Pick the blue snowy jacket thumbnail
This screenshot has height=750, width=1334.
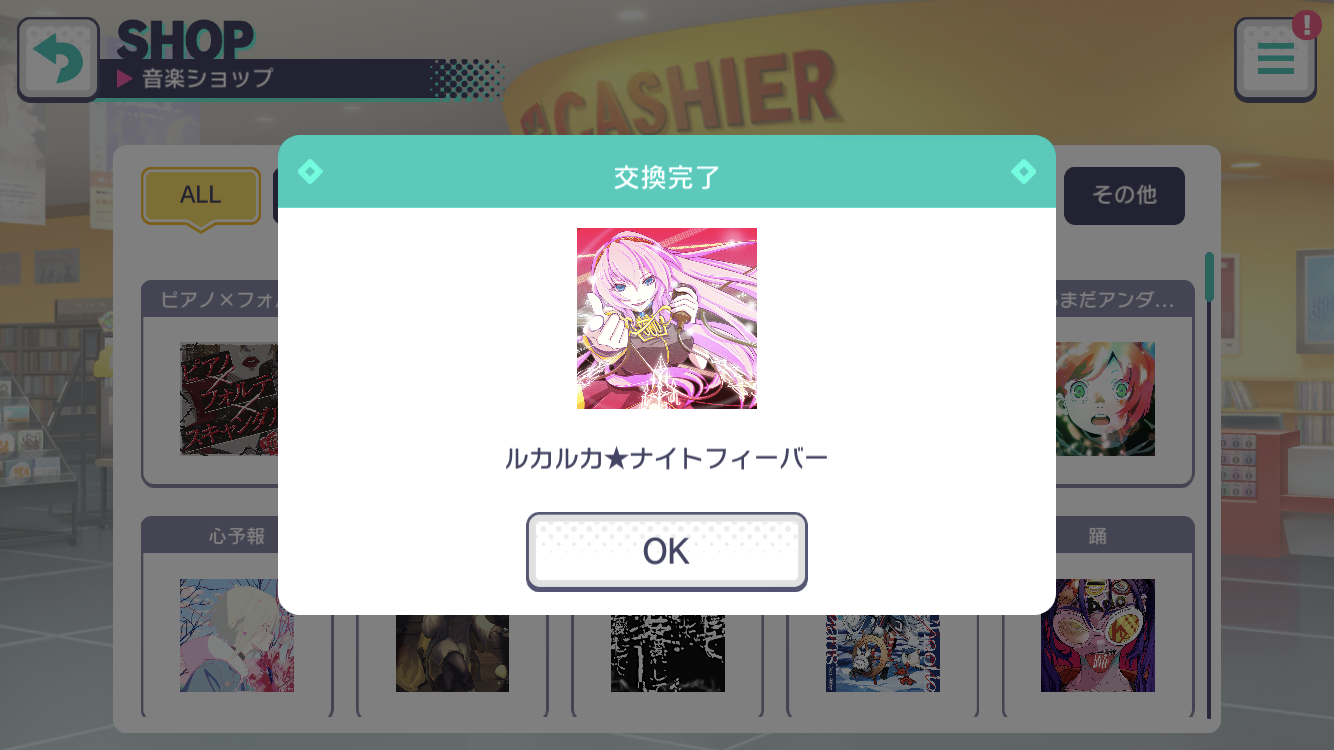883,653
